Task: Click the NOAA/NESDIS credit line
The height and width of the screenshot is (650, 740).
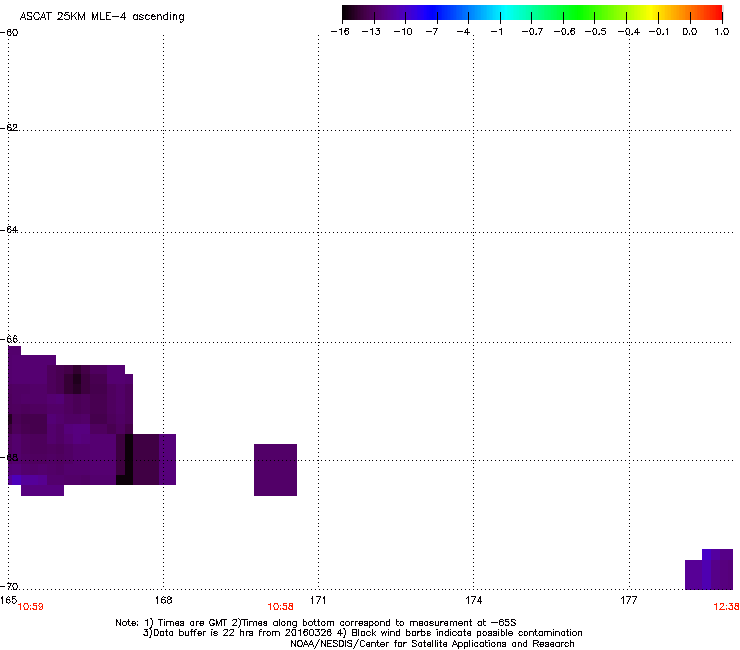Action: (432, 644)
